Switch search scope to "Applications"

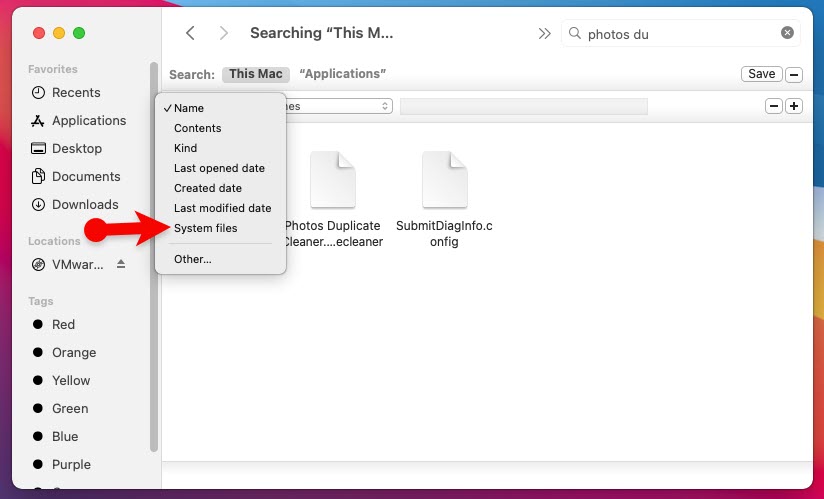342,74
